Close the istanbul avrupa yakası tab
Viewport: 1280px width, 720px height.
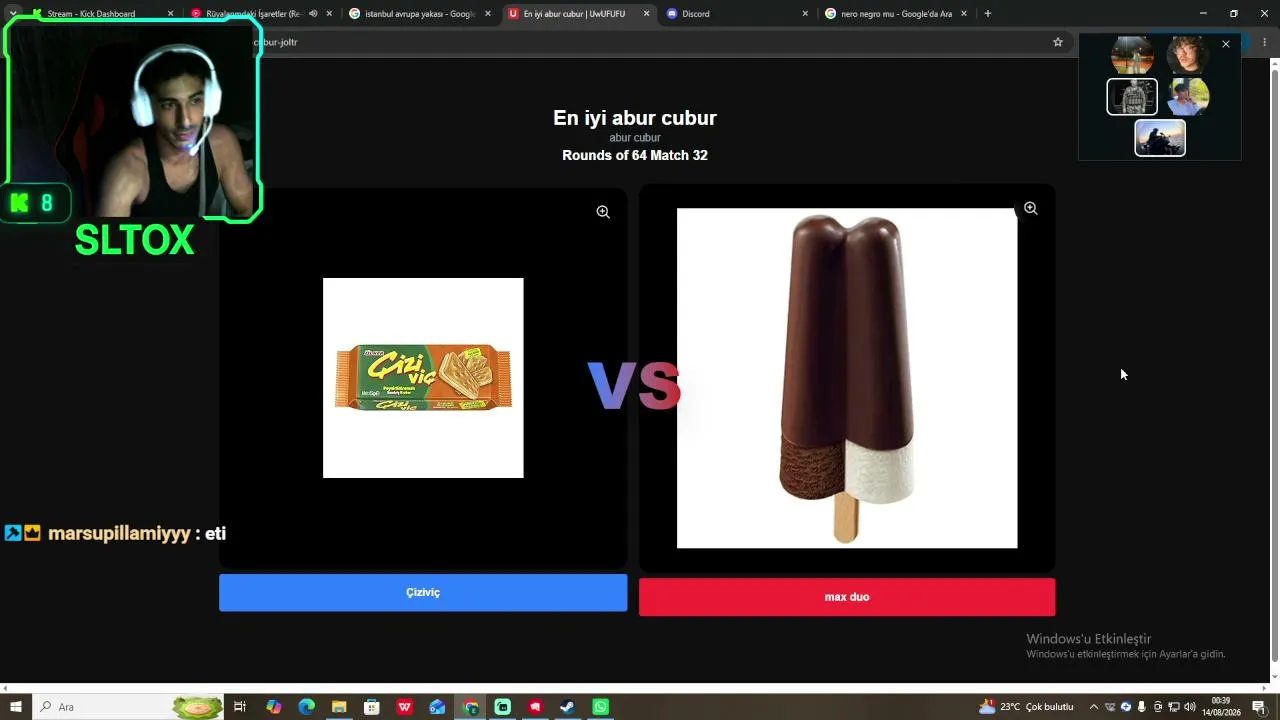[x=488, y=14]
